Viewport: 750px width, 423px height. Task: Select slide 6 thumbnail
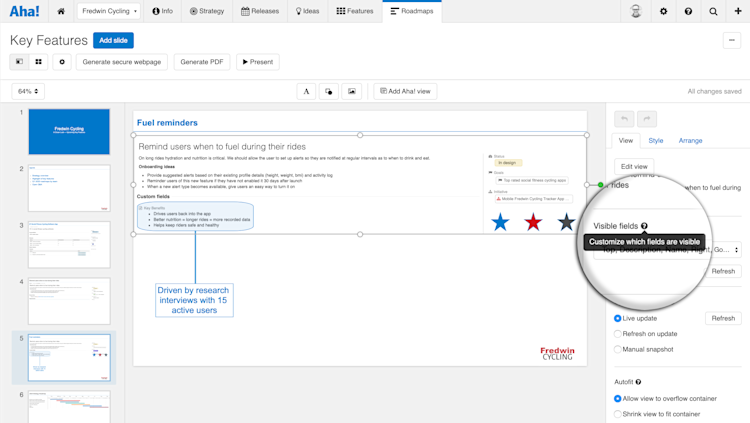point(69,407)
